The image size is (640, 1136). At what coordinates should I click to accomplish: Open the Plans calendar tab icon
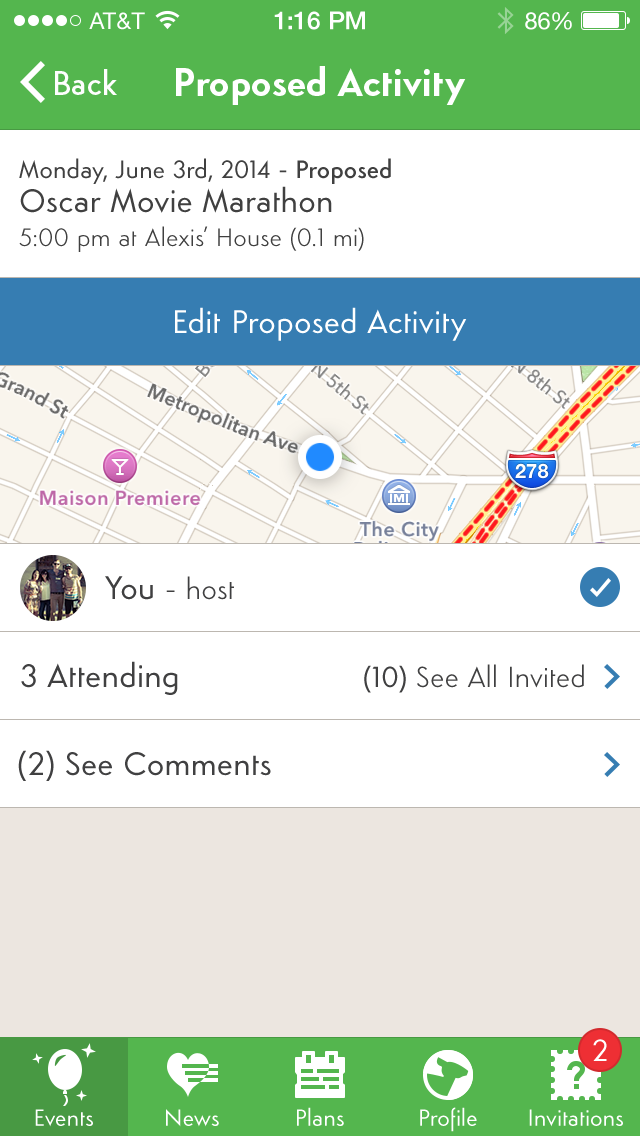click(x=320, y=1076)
